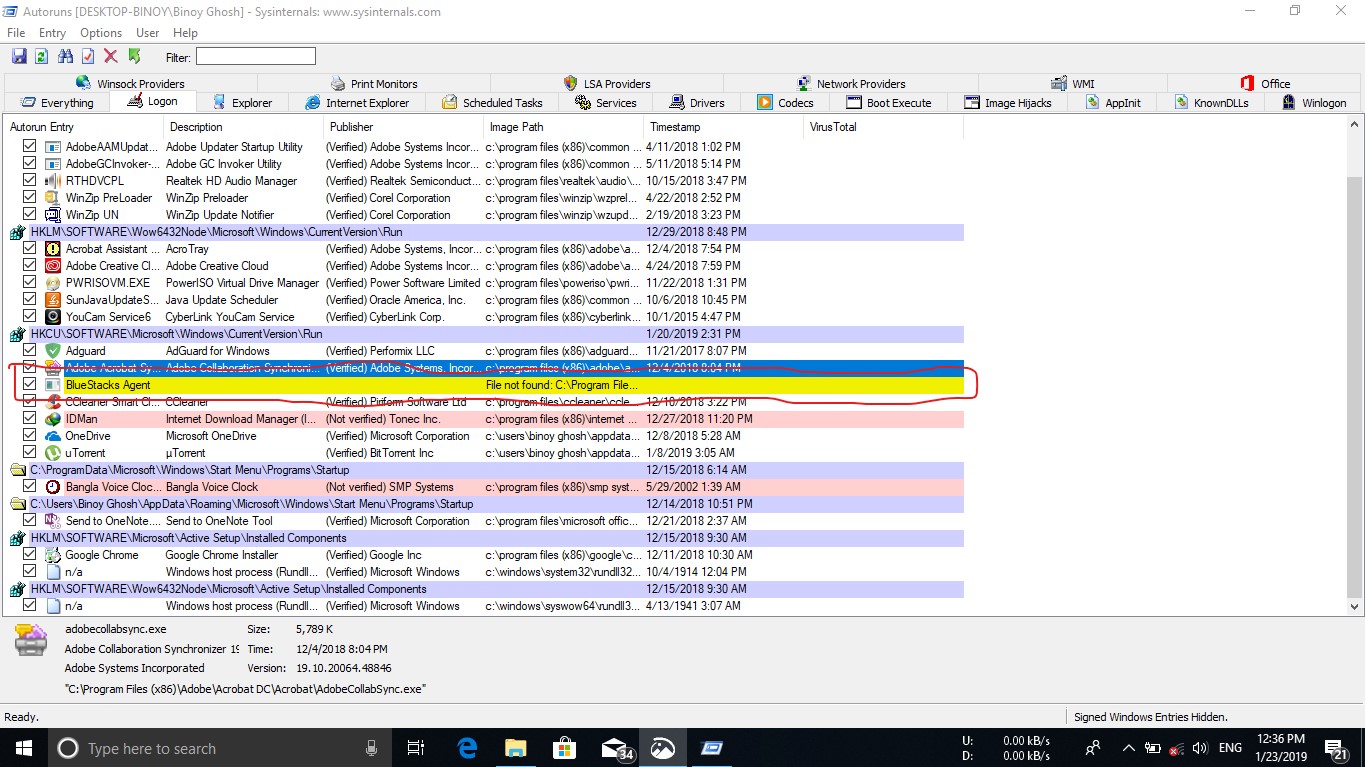This screenshot has width=1365, height=767.
Task: Open the Boot Execute tab
Action: tap(889, 103)
